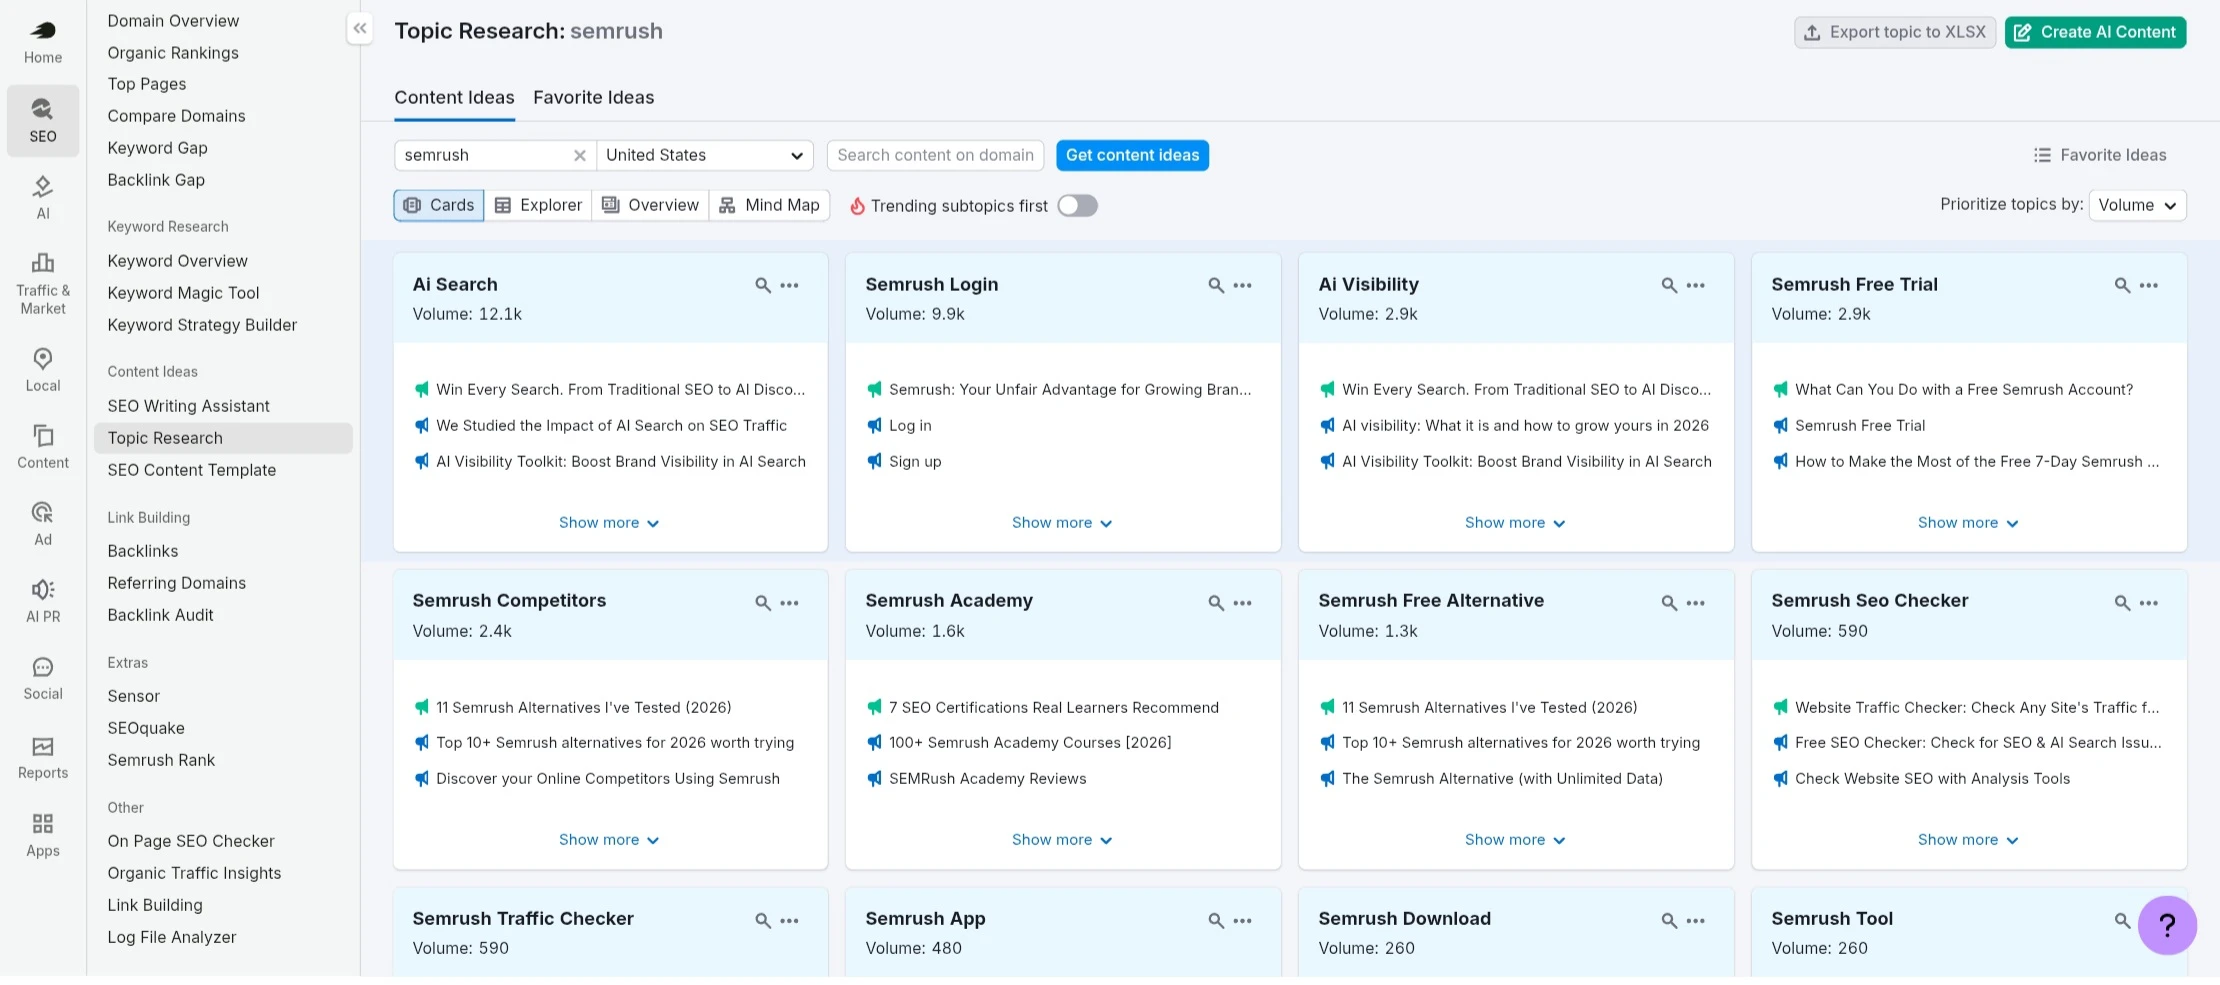Click Create AI Content button
2220x985 pixels.
tap(2095, 32)
